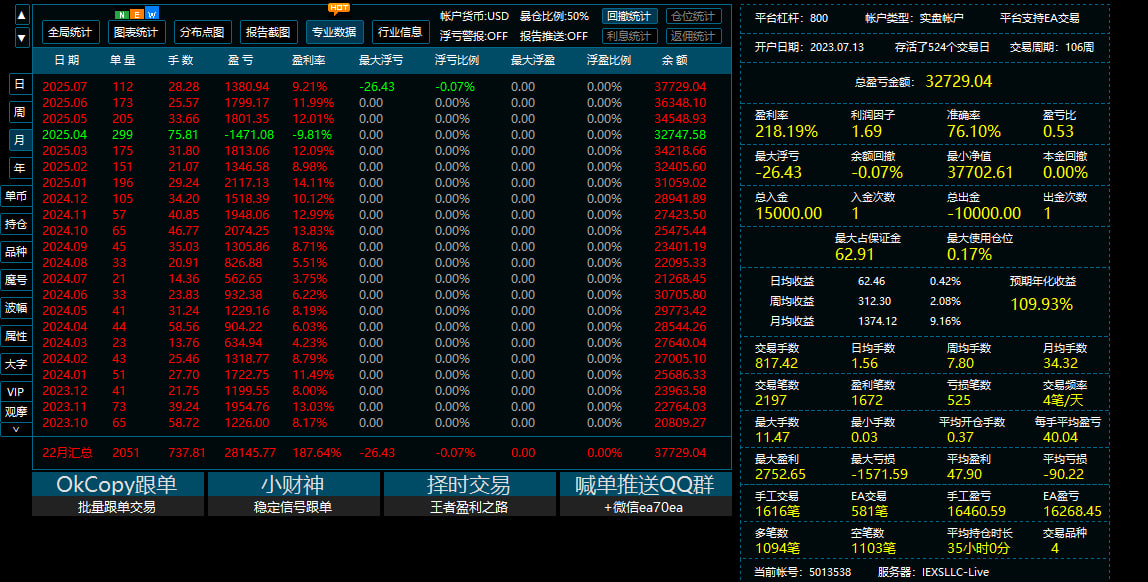Click the 最大浮盈 column header
The width and height of the screenshot is (1148, 582).
point(533,60)
